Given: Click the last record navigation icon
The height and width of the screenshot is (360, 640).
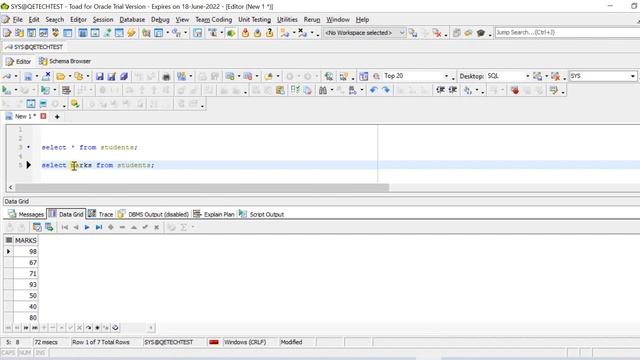Looking at the screenshot, I should point(98,227).
